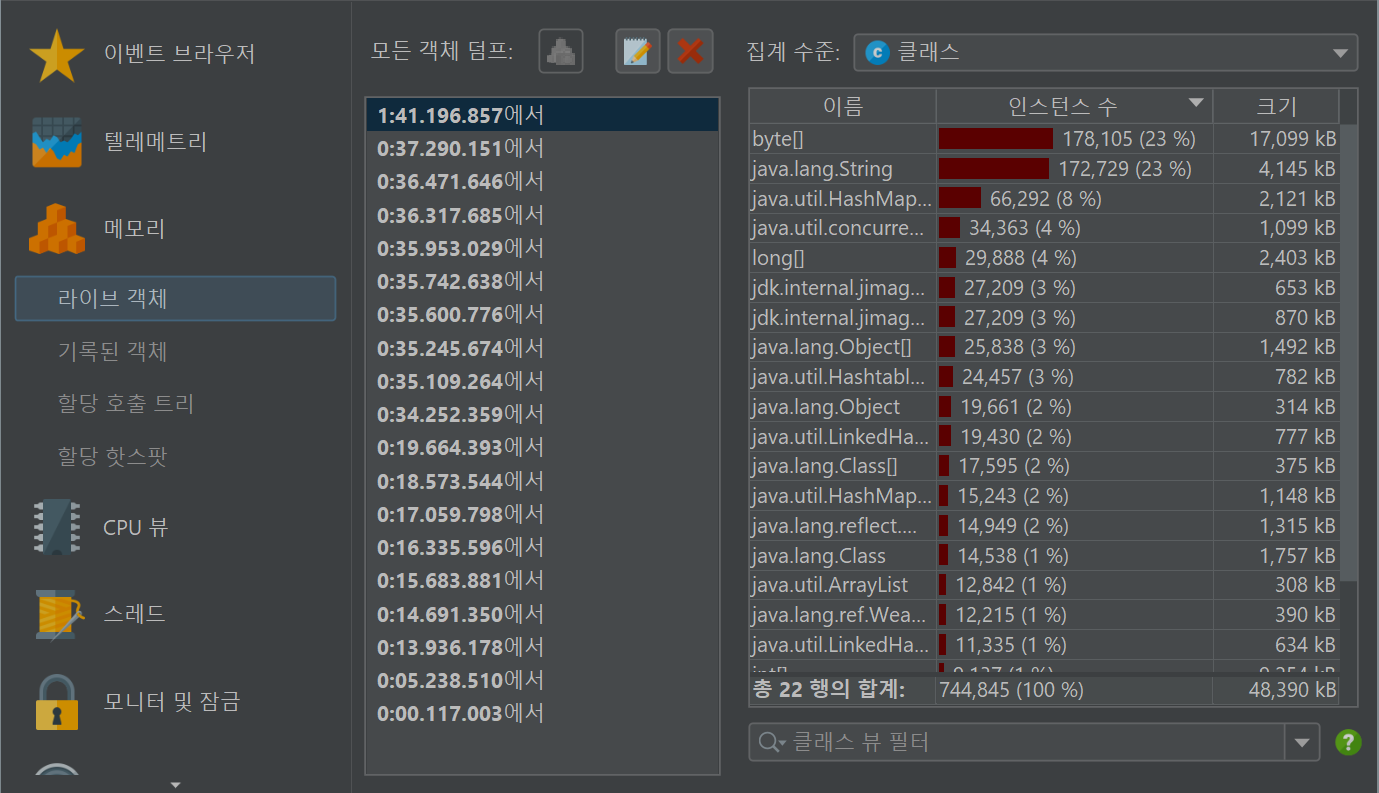Click the edit notepad icon button
Image resolution: width=1379 pixels, height=793 pixels.
pyautogui.click(x=637, y=51)
